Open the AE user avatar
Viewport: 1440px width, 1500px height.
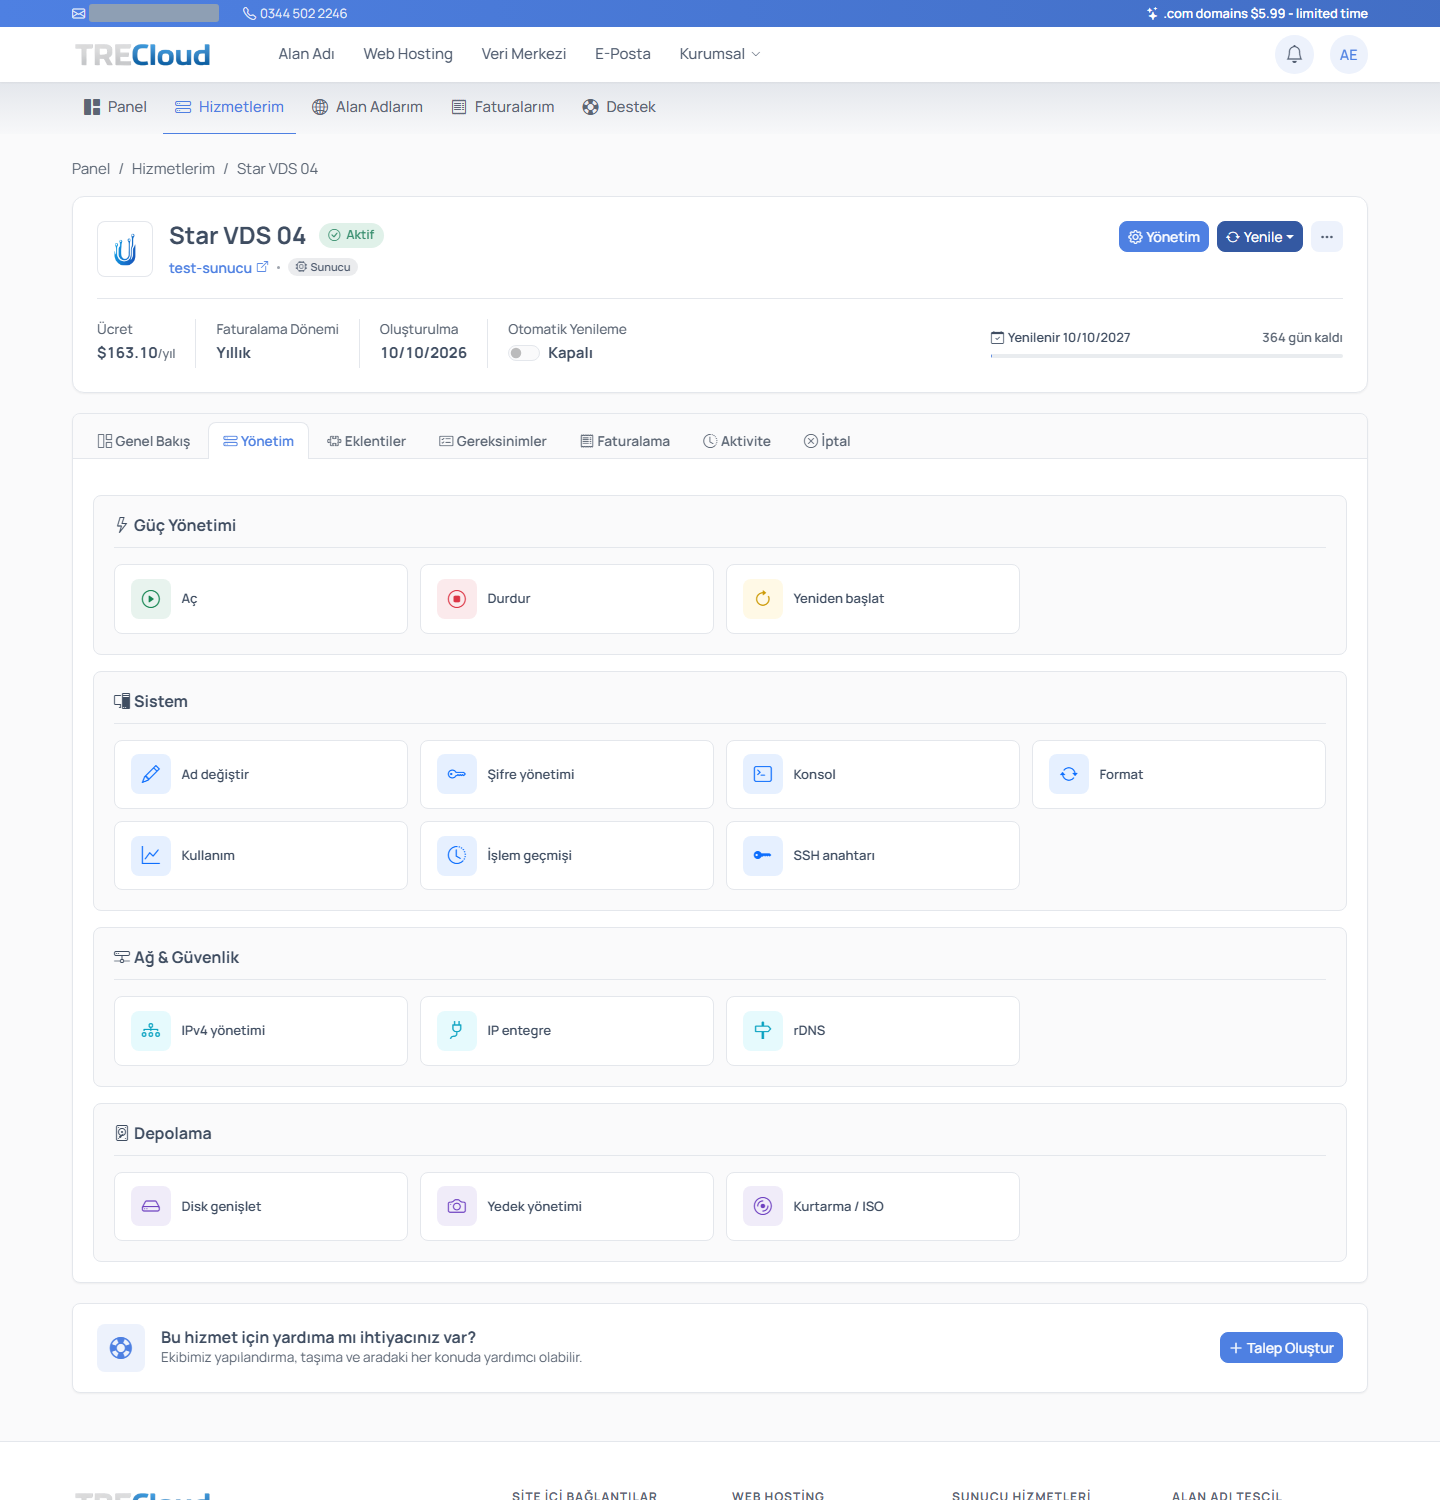pyautogui.click(x=1349, y=54)
